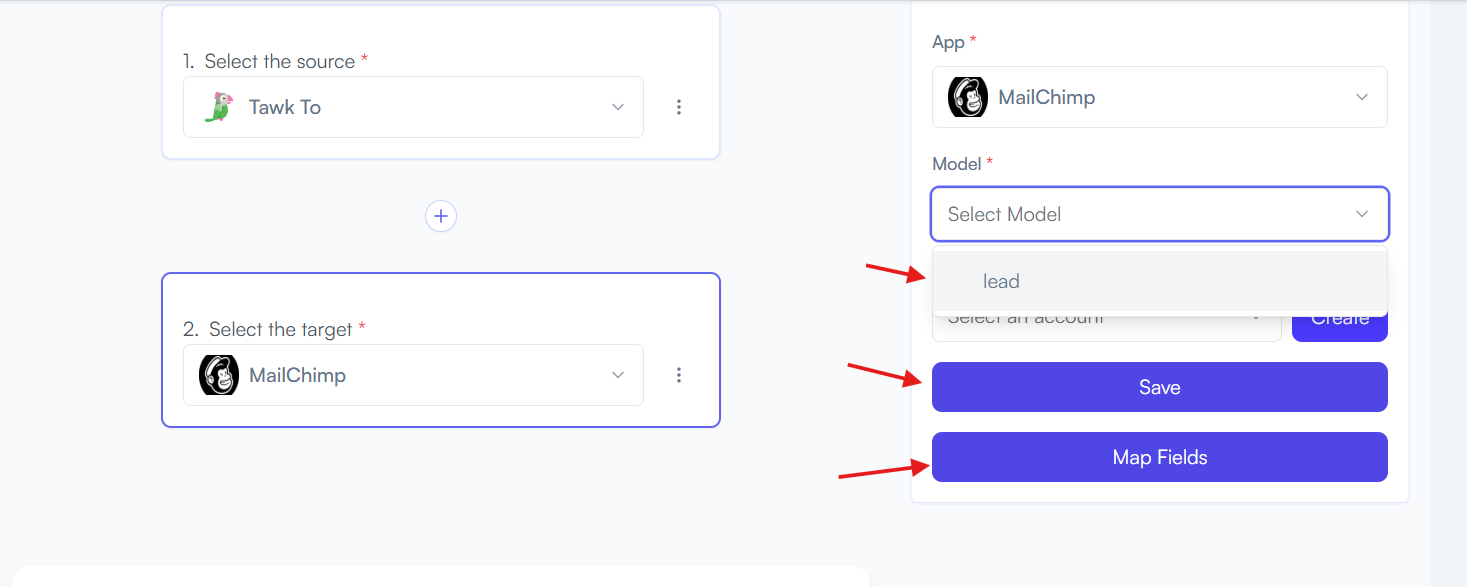Open the three-dot menu beside target MailChimp
1467x587 pixels.
pos(679,375)
